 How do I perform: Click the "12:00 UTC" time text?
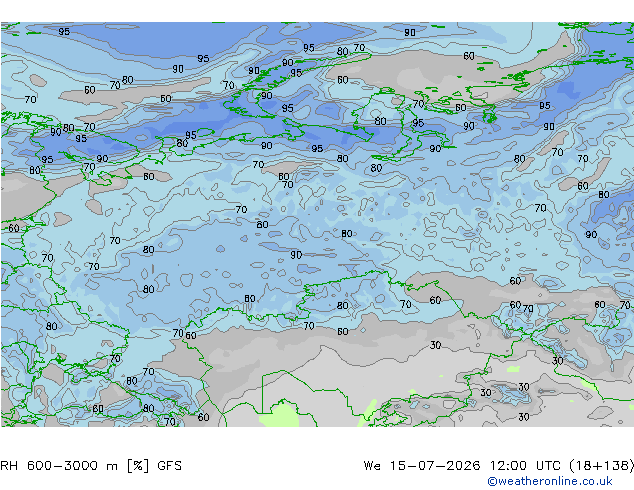click(525, 466)
